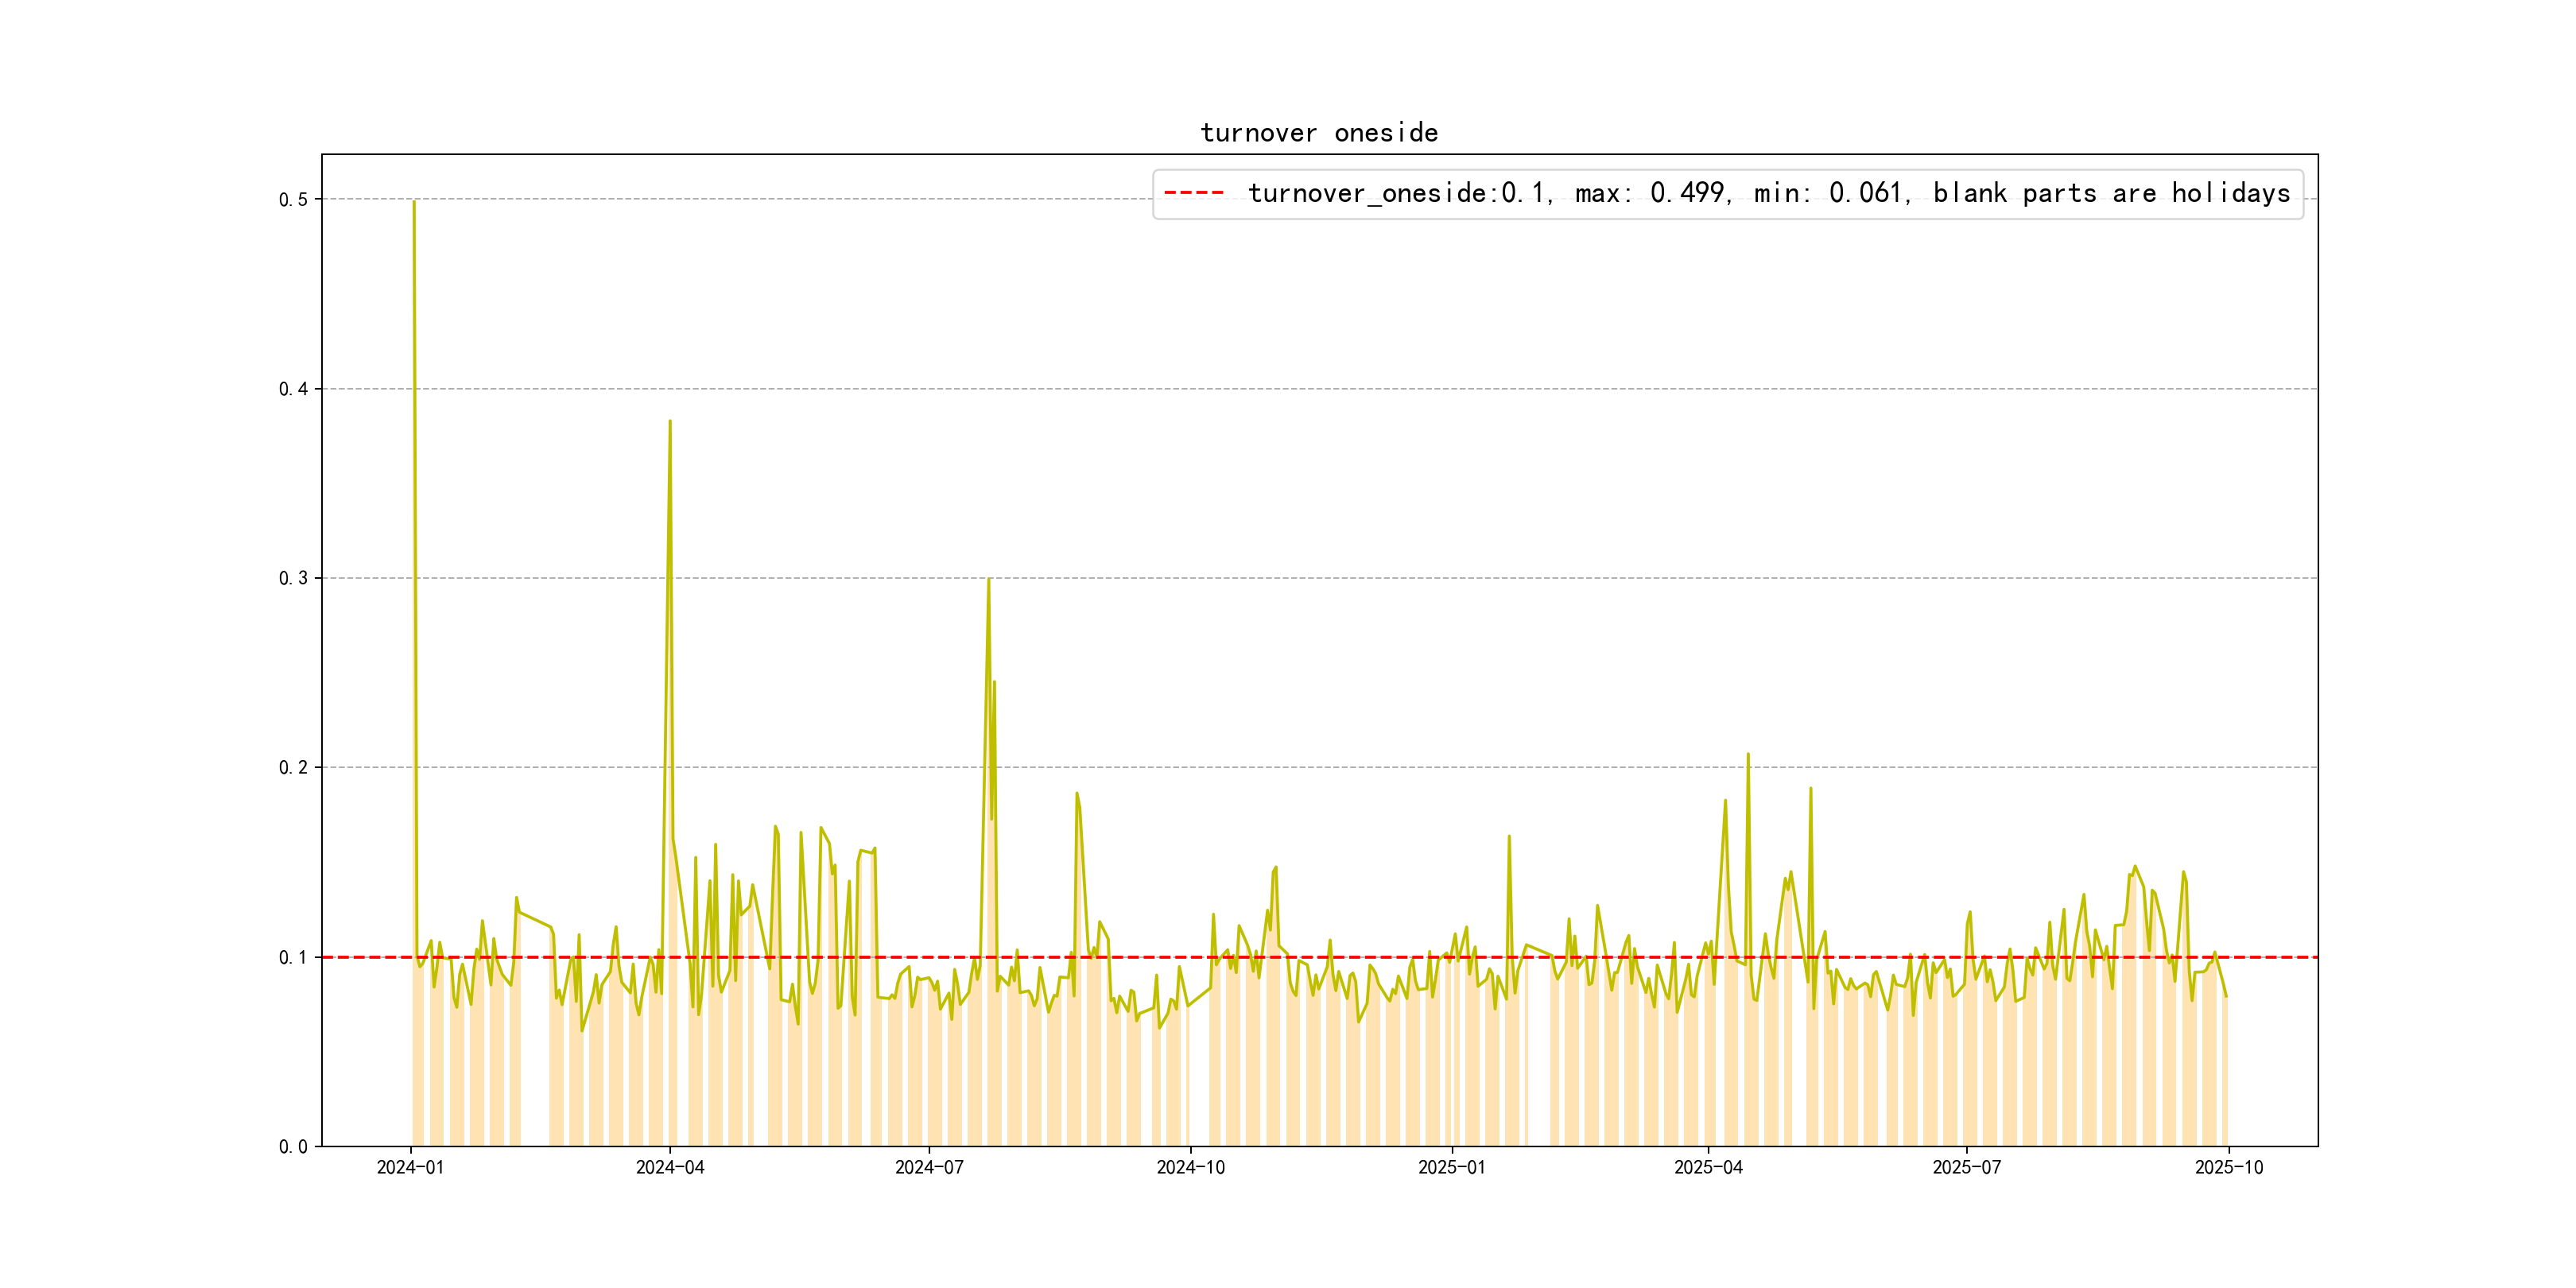Click the 0.4 y-axis tick label
The width and height of the screenshot is (2576, 1288).
[x=293, y=389]
